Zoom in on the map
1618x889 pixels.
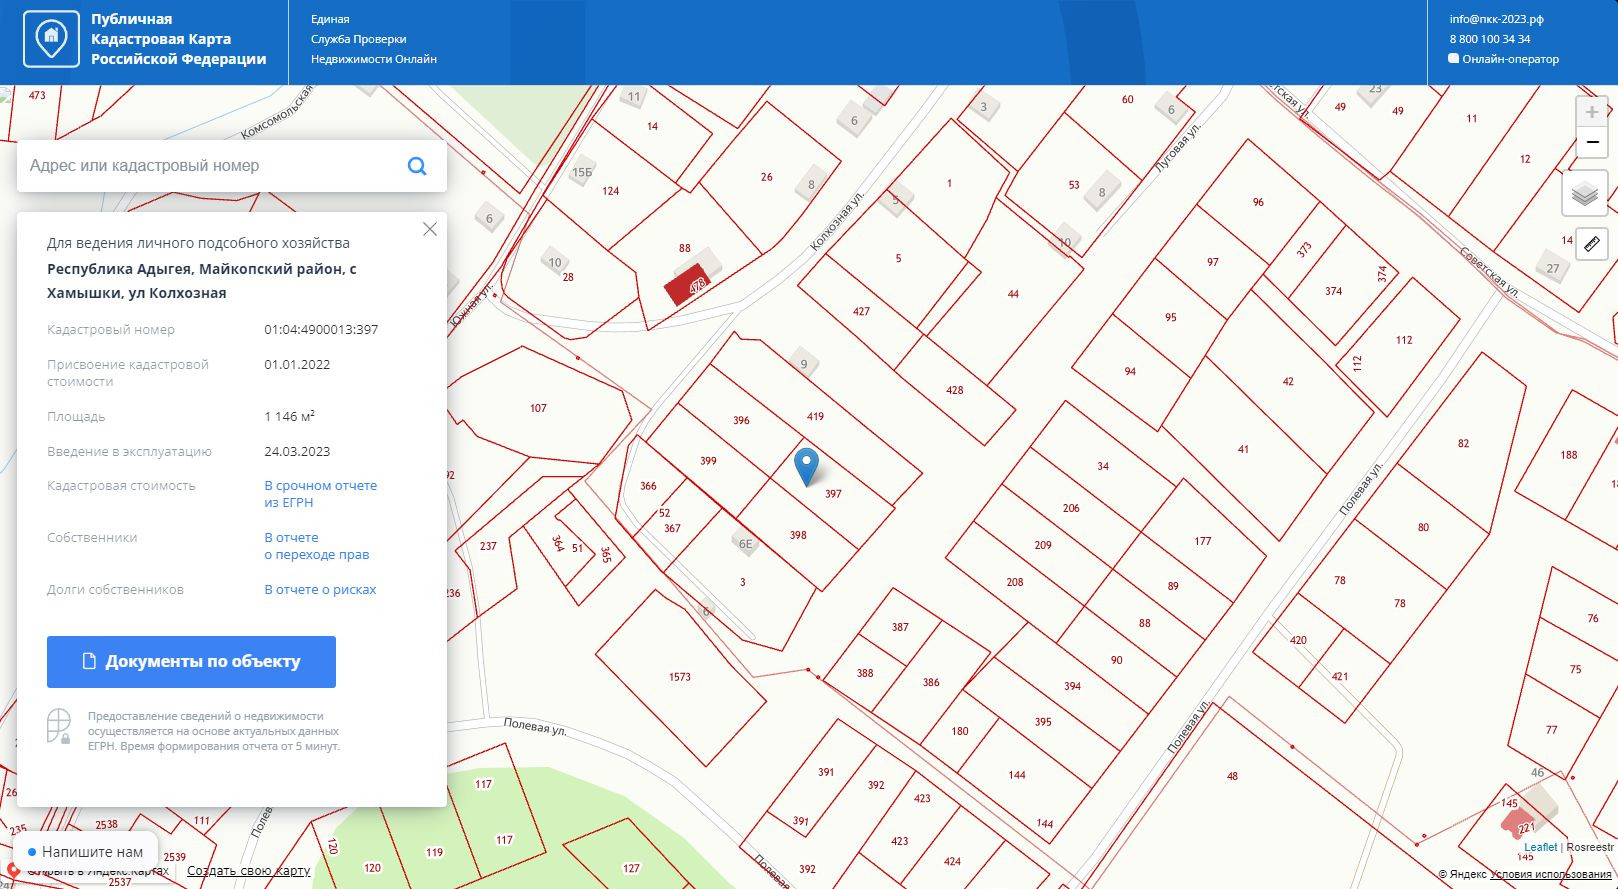point(1591,112)
